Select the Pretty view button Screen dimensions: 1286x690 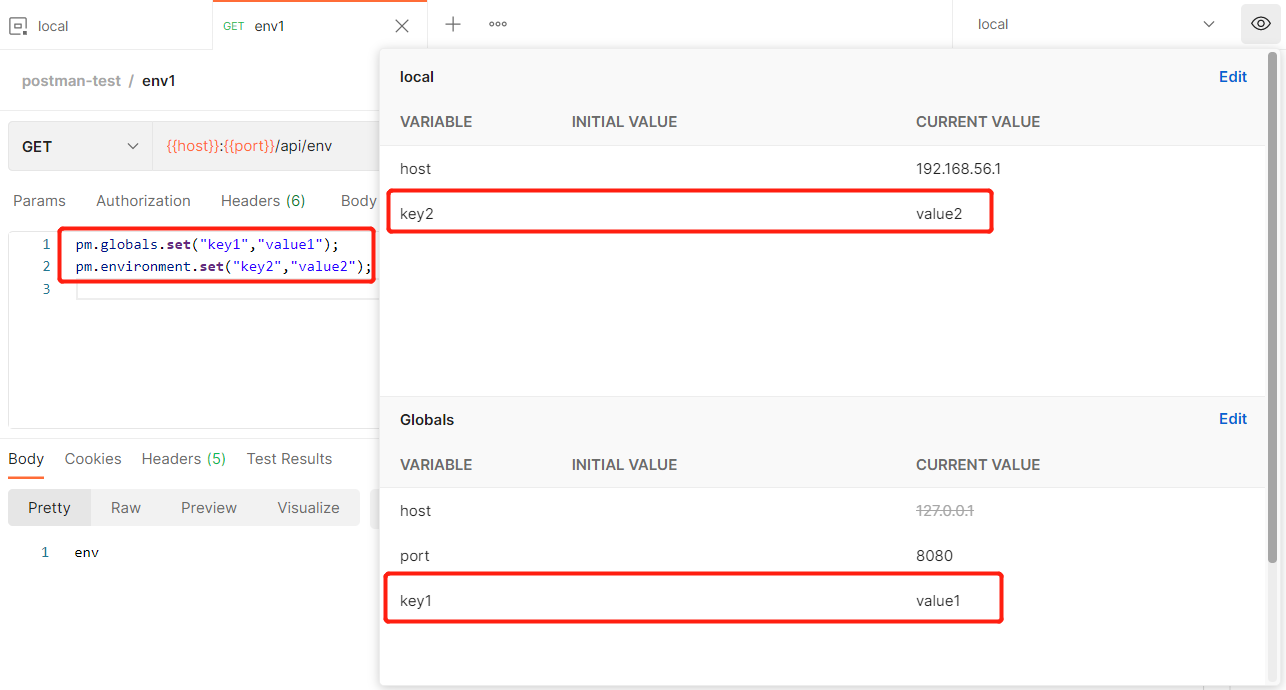(49, 508)
